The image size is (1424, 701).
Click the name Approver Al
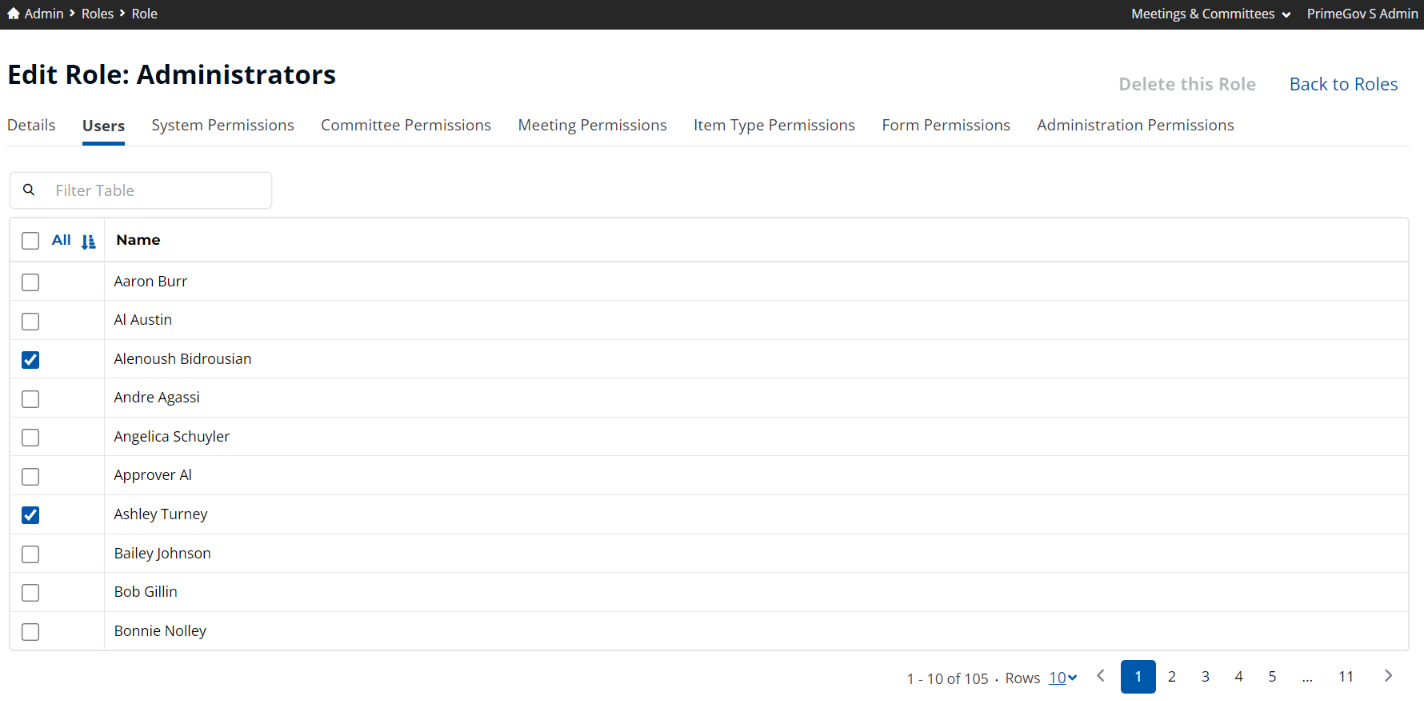(x=152, y=475)
